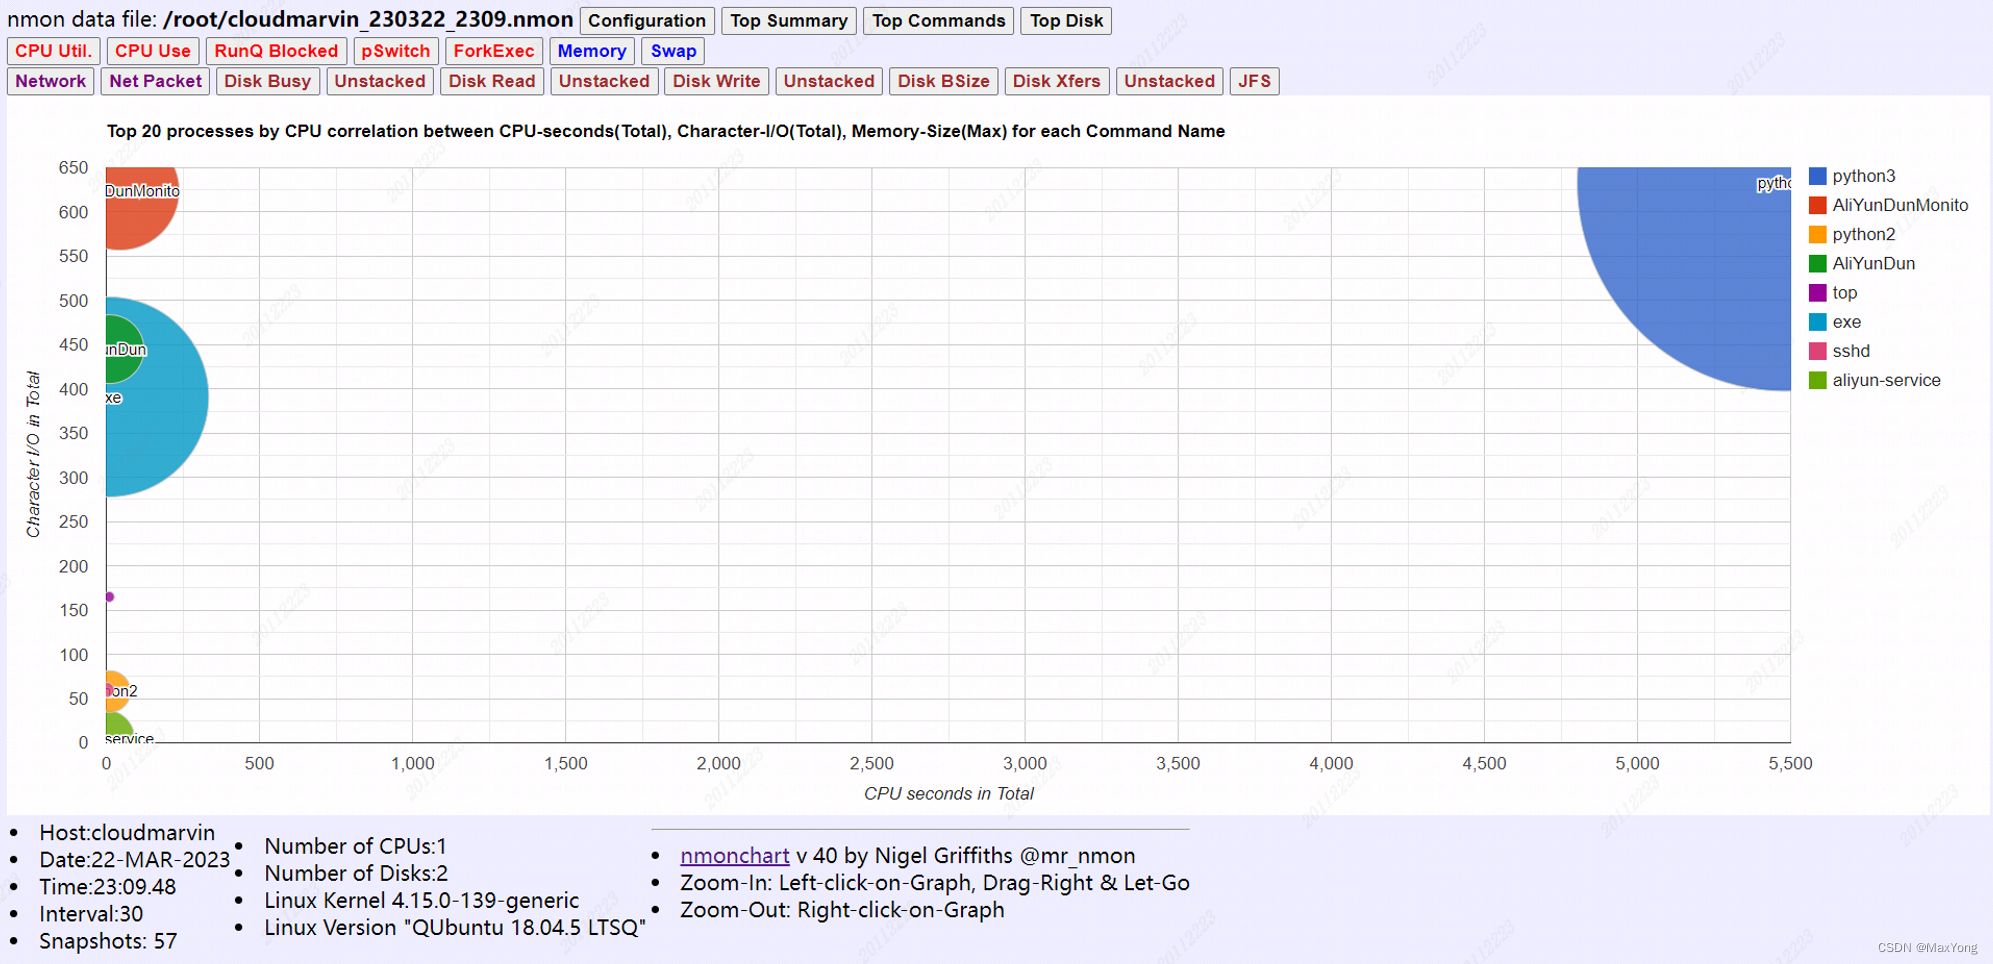Open the Net Packet graph
The height and width of the screenshot is (964, 1993).
tap(155, 81)
